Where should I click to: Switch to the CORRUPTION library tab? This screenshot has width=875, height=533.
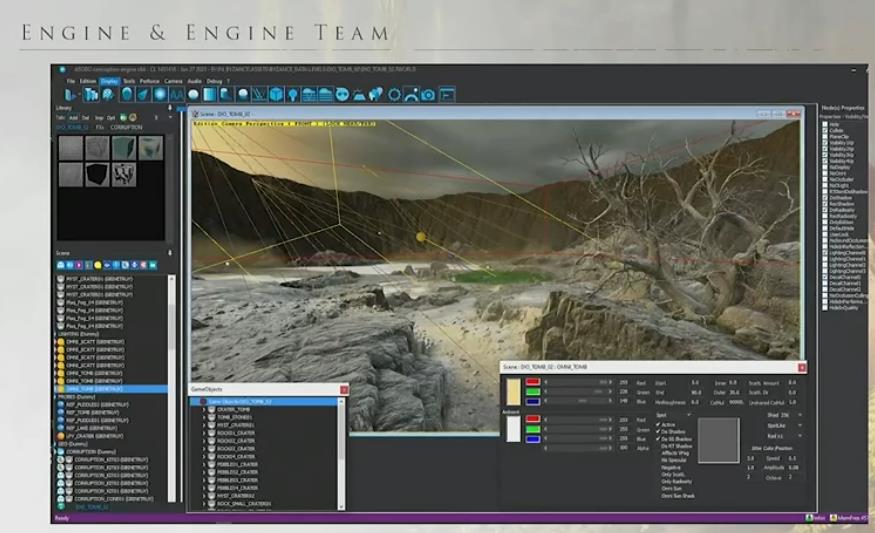coord(126,127)
